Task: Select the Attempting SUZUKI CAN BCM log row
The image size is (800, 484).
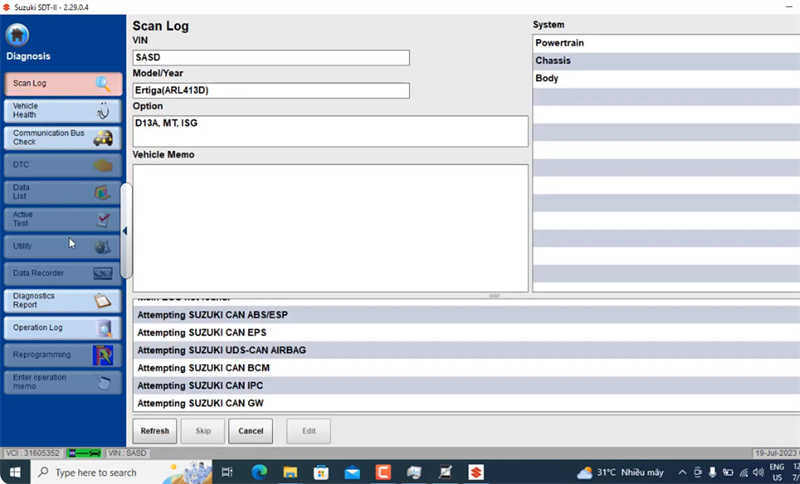Action: pos(466,368)
